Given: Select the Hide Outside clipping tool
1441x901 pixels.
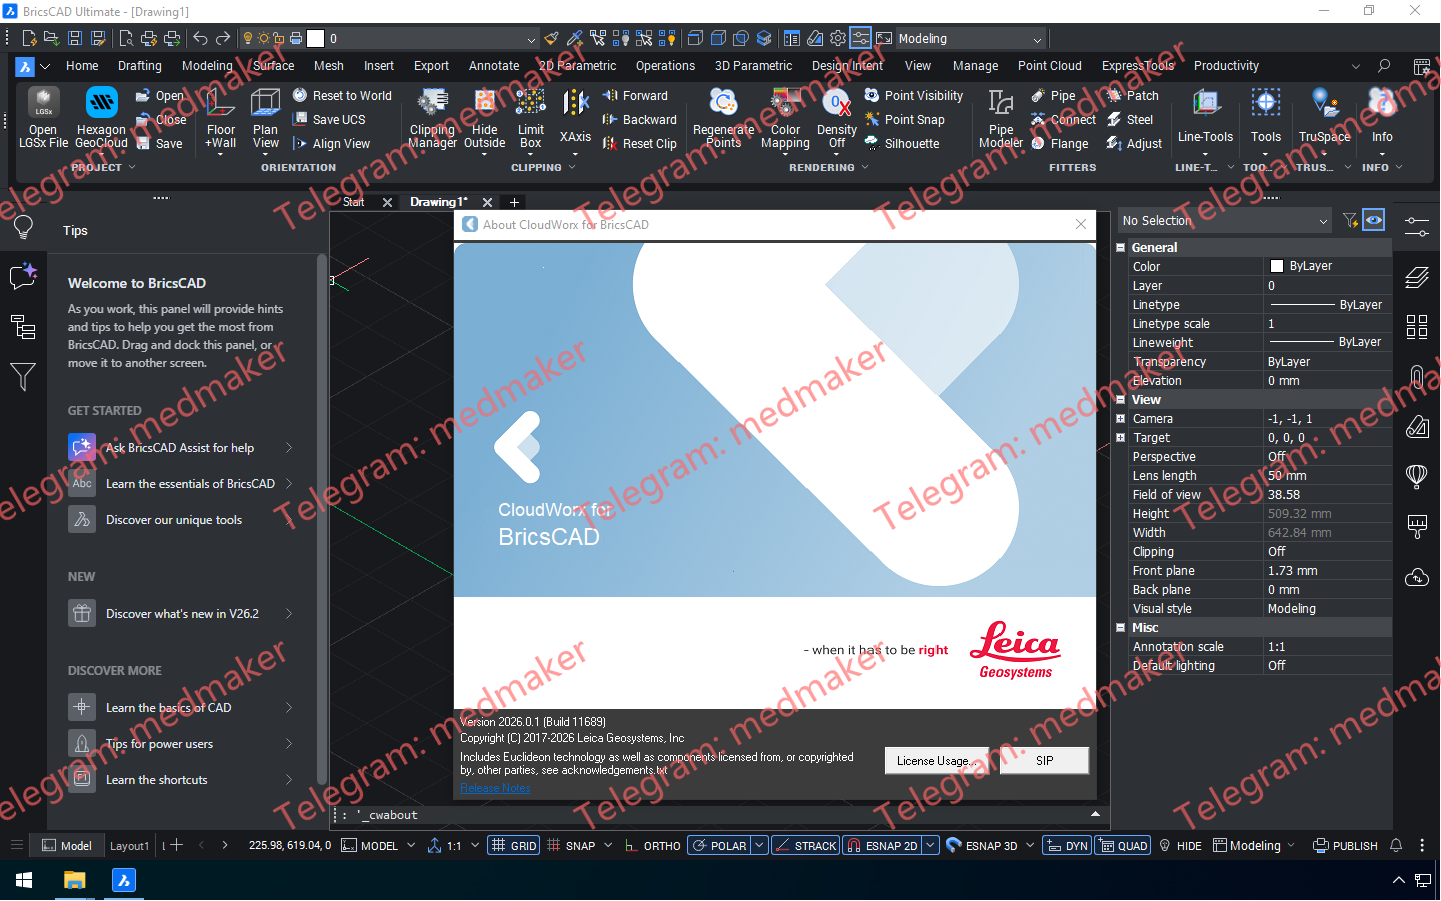Looking at the screenshot, I should pyautogui.click(x=485, y=120).
